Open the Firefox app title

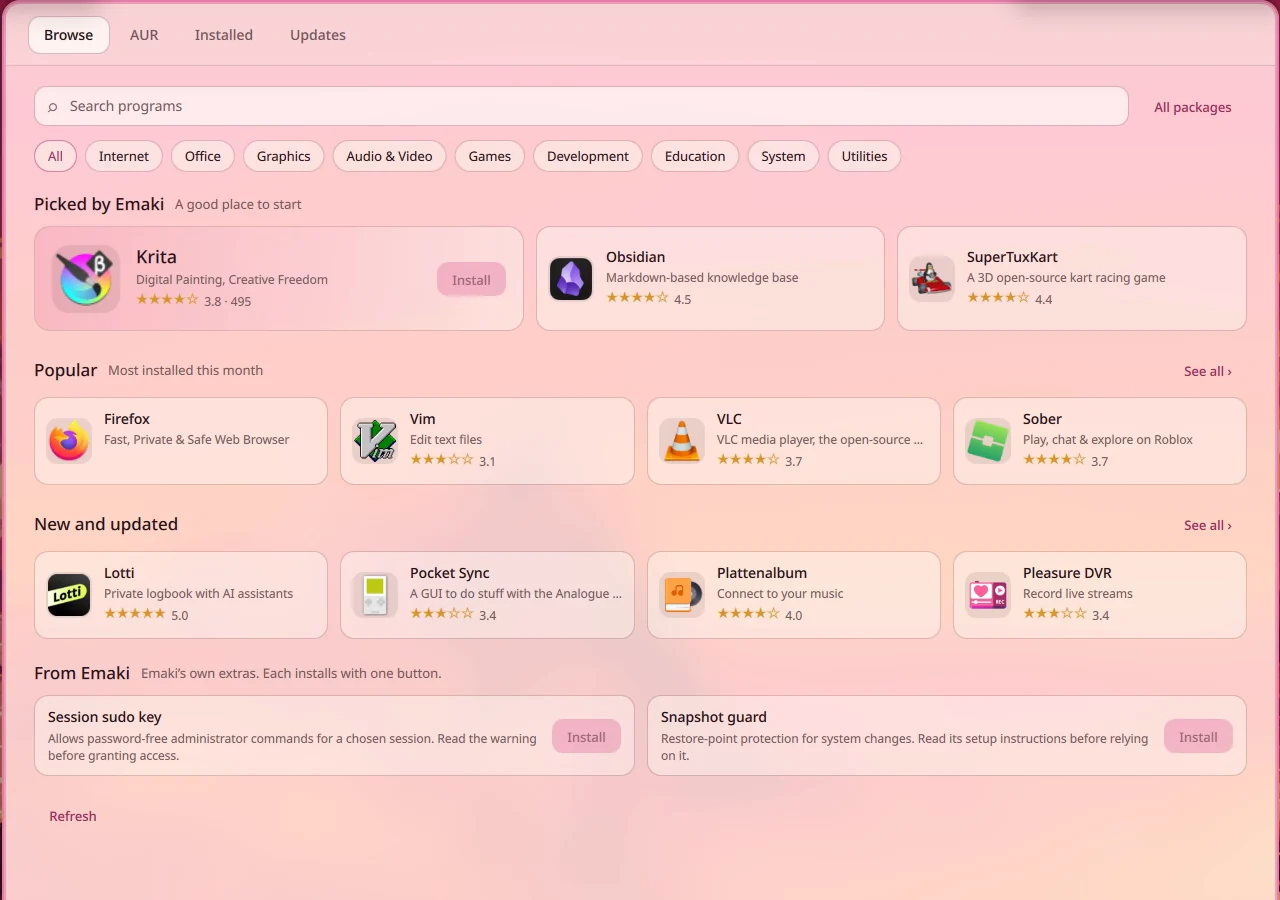(x=127, y=419)
